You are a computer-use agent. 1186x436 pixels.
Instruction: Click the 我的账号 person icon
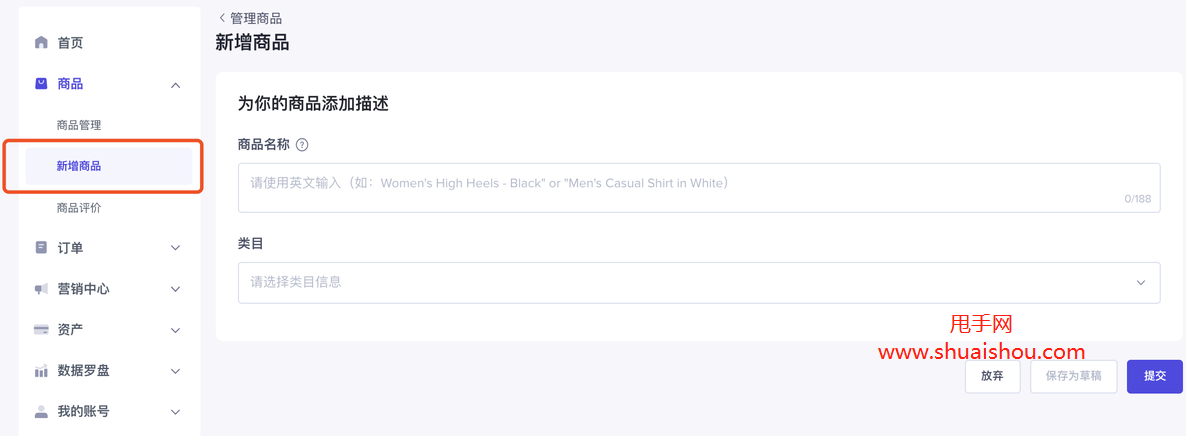coord(41,411)
